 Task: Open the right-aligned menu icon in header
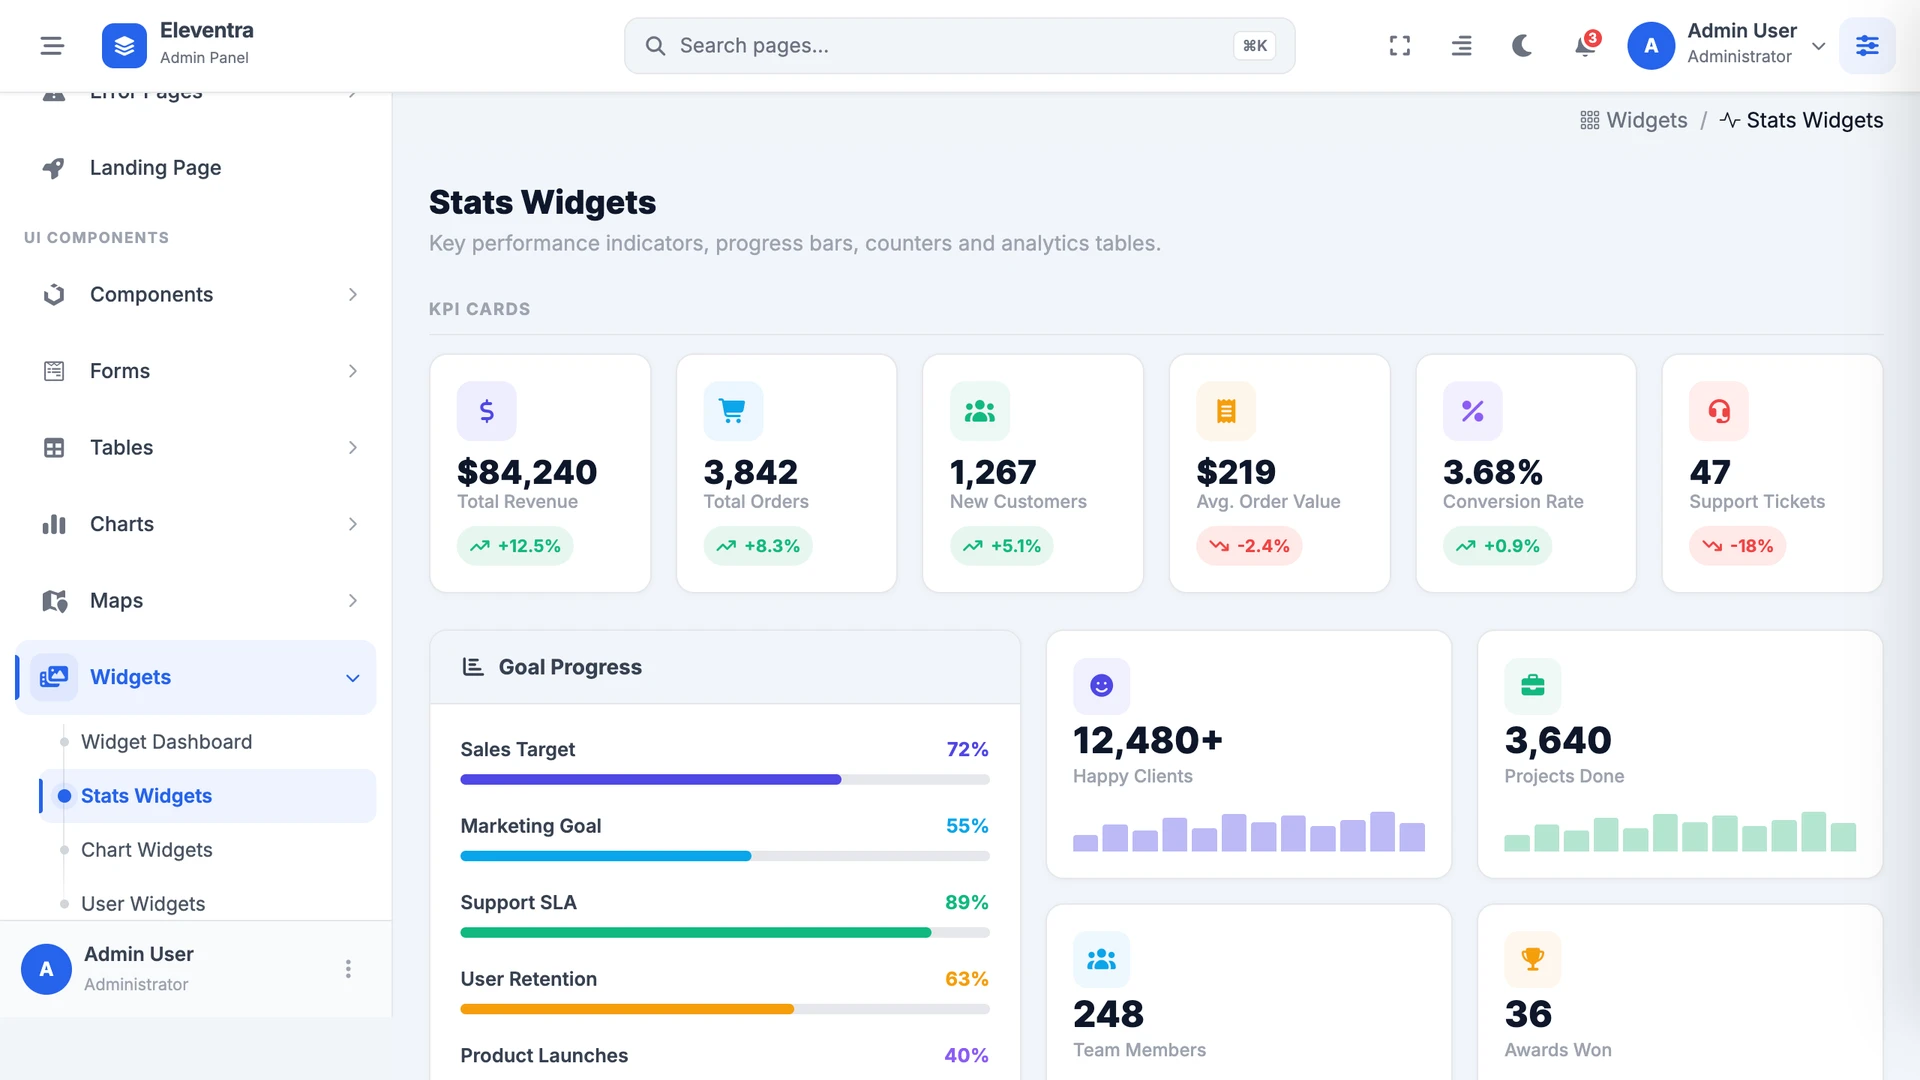[1461, 46]
